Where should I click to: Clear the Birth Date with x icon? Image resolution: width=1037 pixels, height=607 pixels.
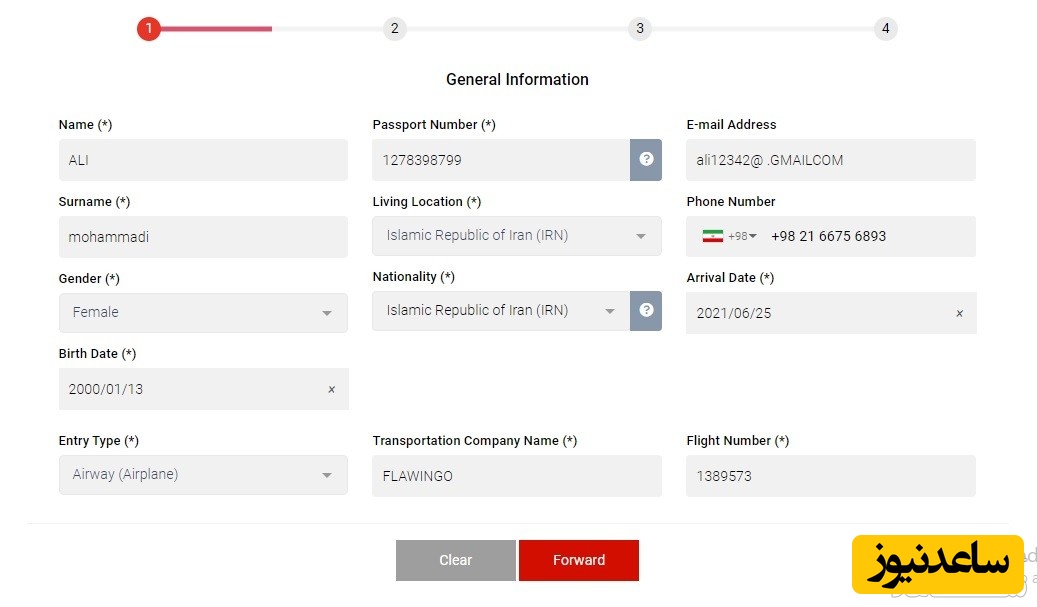(332, 390)
